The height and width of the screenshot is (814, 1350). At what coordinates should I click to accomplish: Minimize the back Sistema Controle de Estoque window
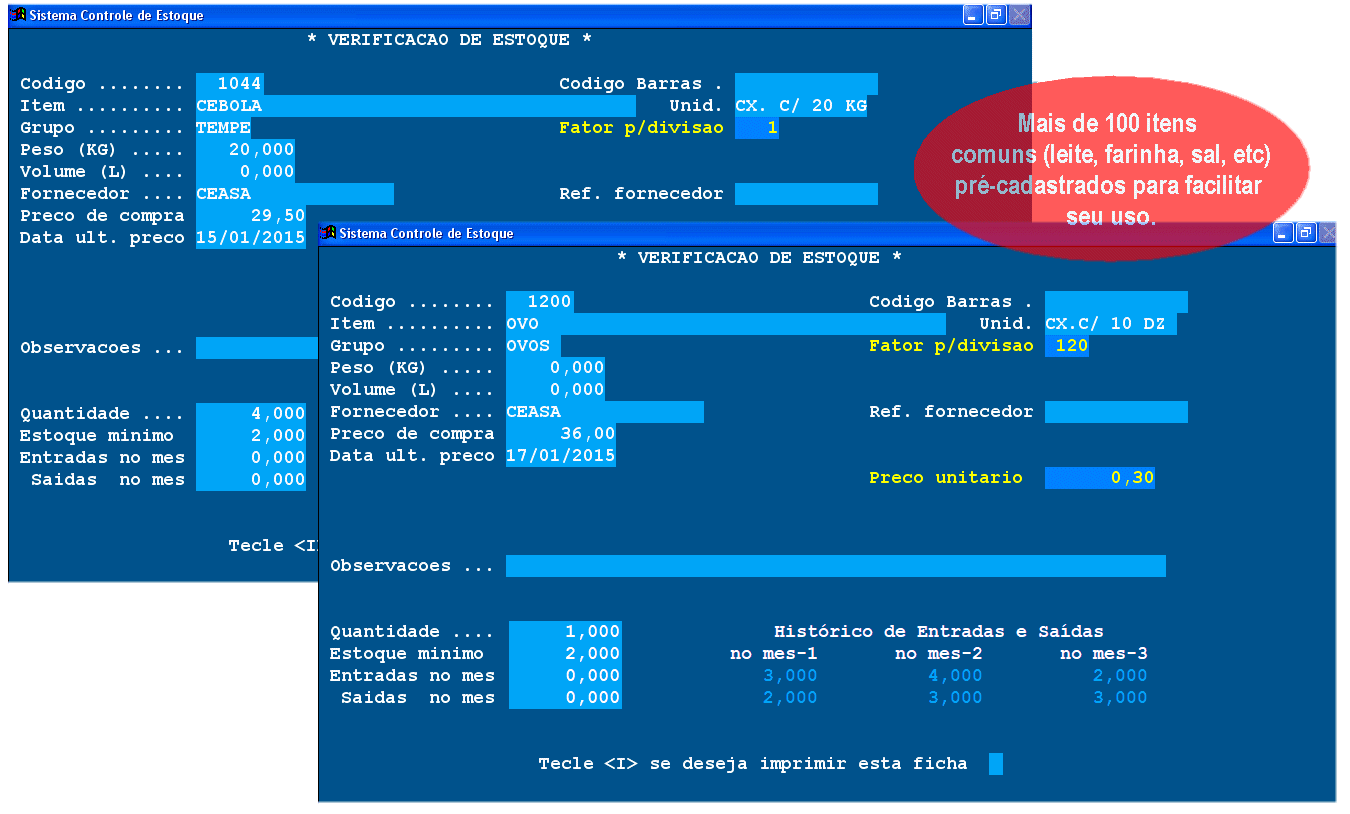coord(973,15)
